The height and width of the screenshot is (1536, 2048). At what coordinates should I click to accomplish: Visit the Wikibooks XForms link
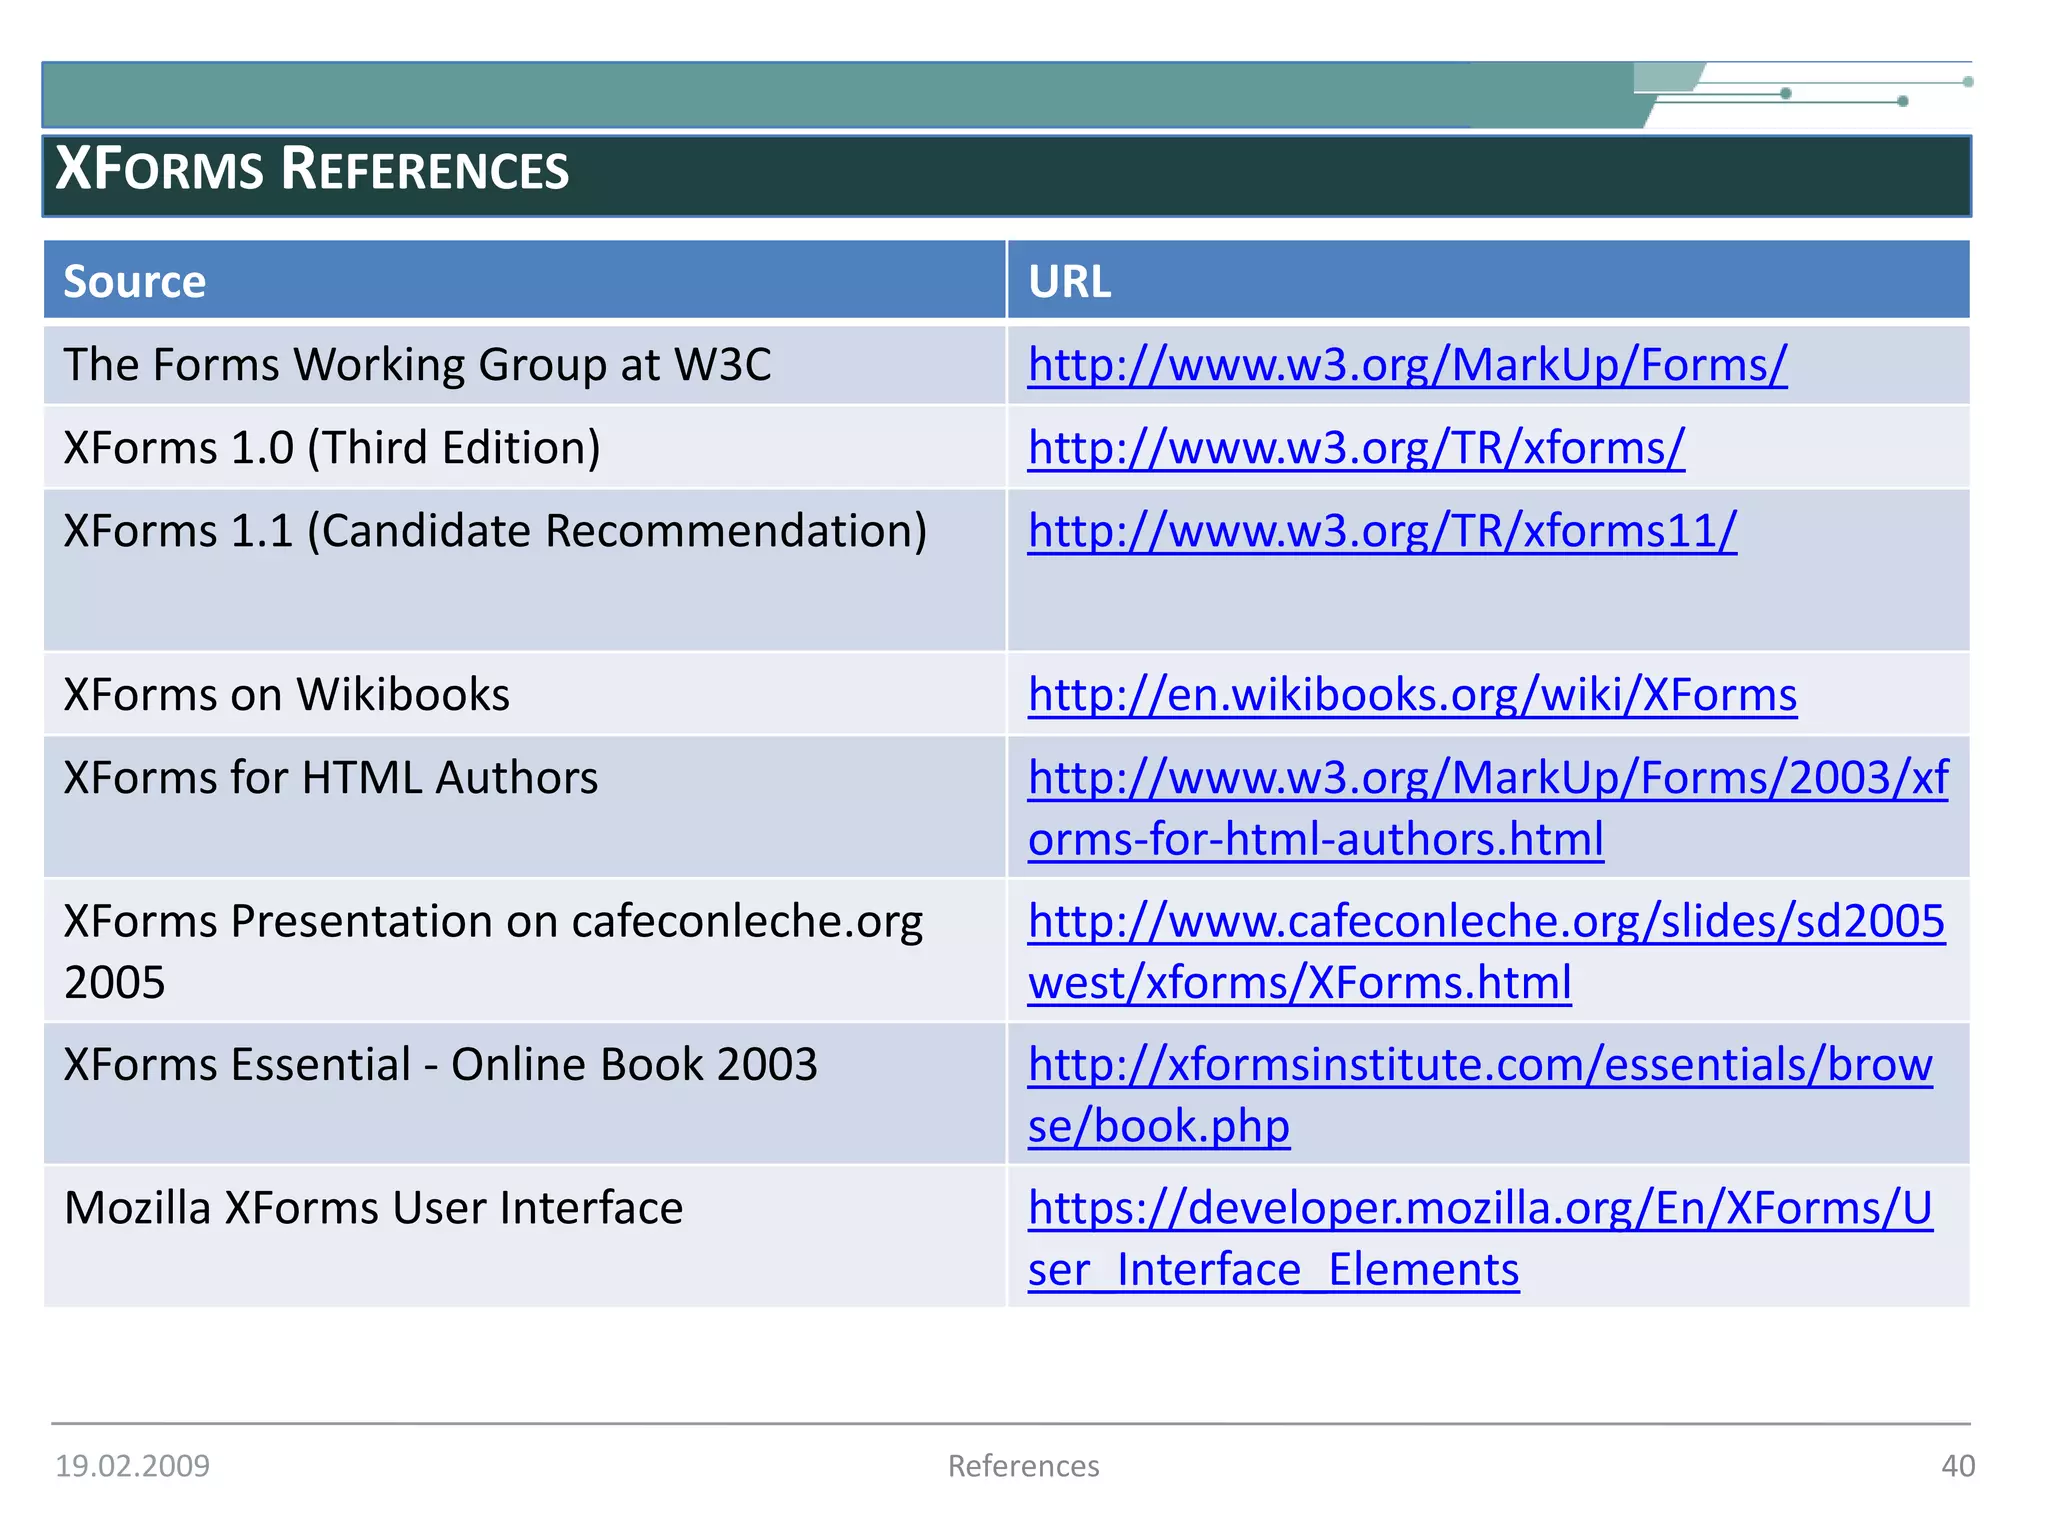[1412, 695]
